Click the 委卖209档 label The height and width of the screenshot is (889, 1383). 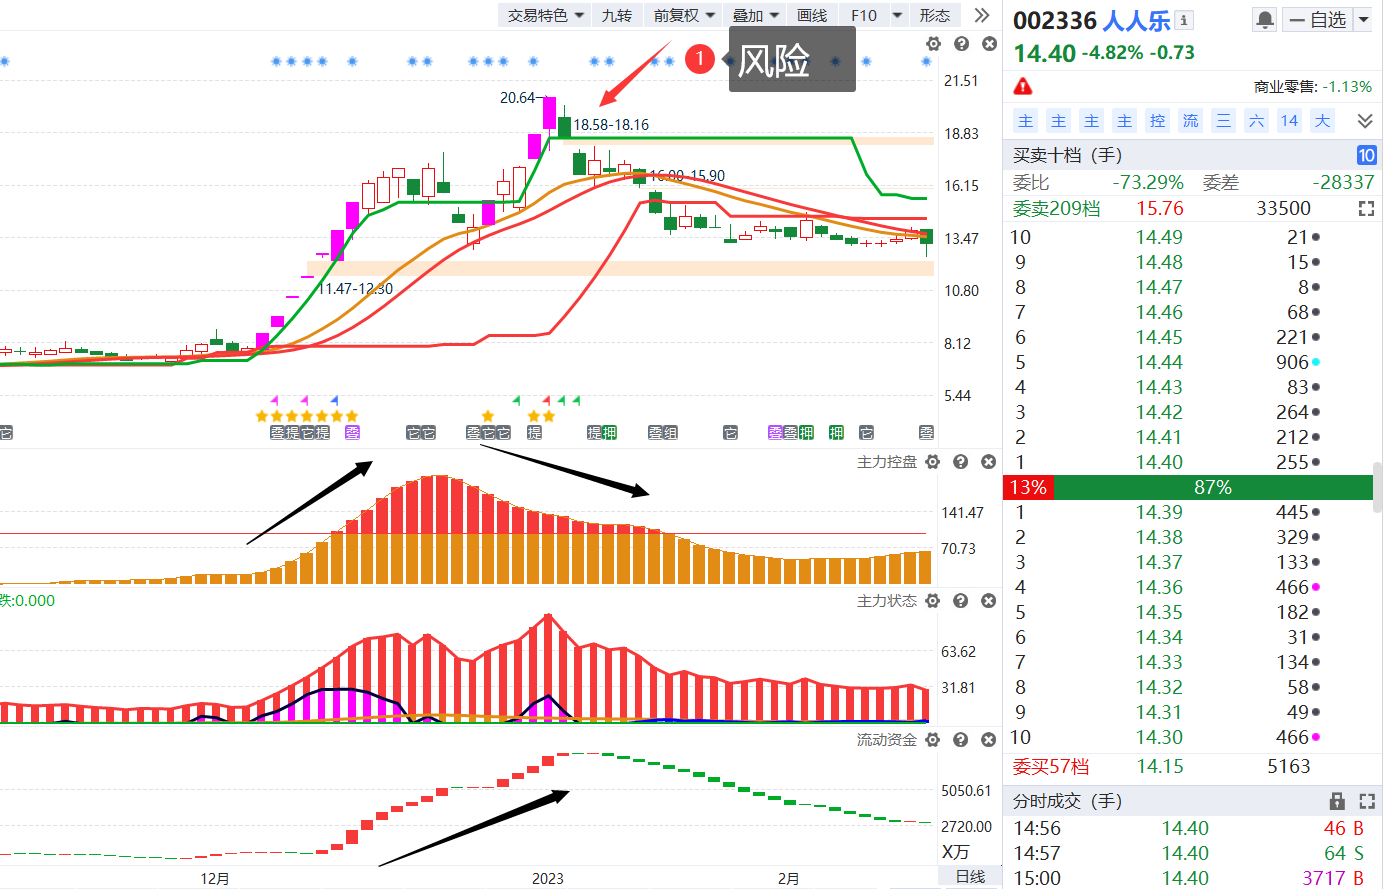(1057, 208)
